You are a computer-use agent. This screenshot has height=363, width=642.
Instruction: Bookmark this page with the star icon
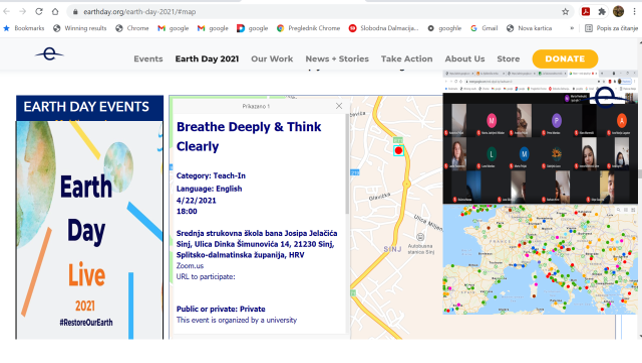565,11
